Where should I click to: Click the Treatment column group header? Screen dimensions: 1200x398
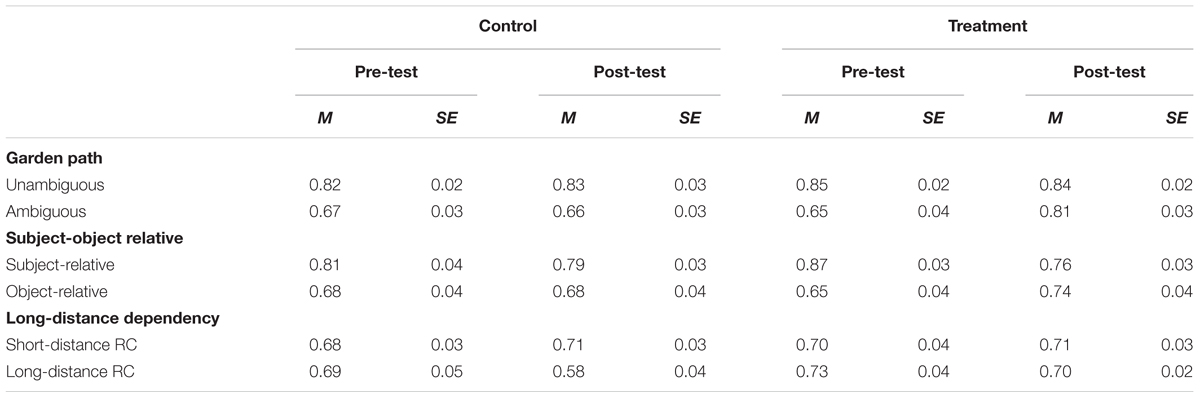pos(992,26)
